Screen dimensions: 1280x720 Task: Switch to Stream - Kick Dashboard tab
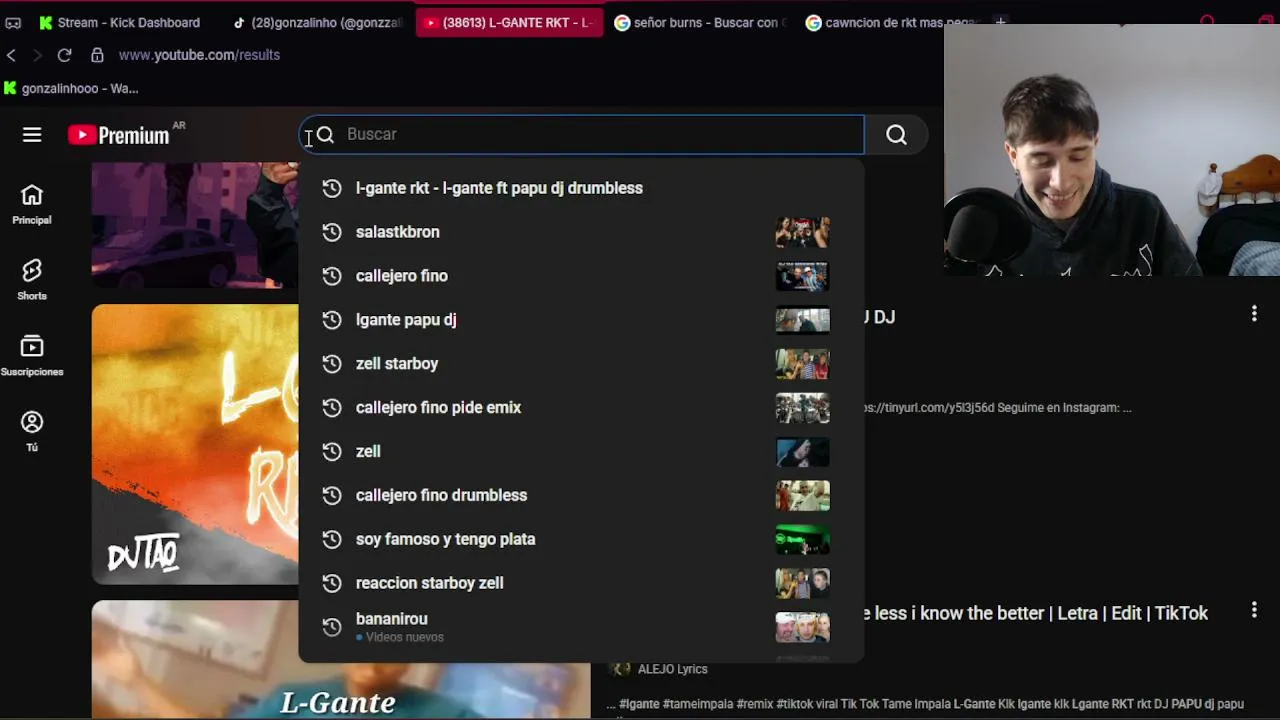(119, 22)
